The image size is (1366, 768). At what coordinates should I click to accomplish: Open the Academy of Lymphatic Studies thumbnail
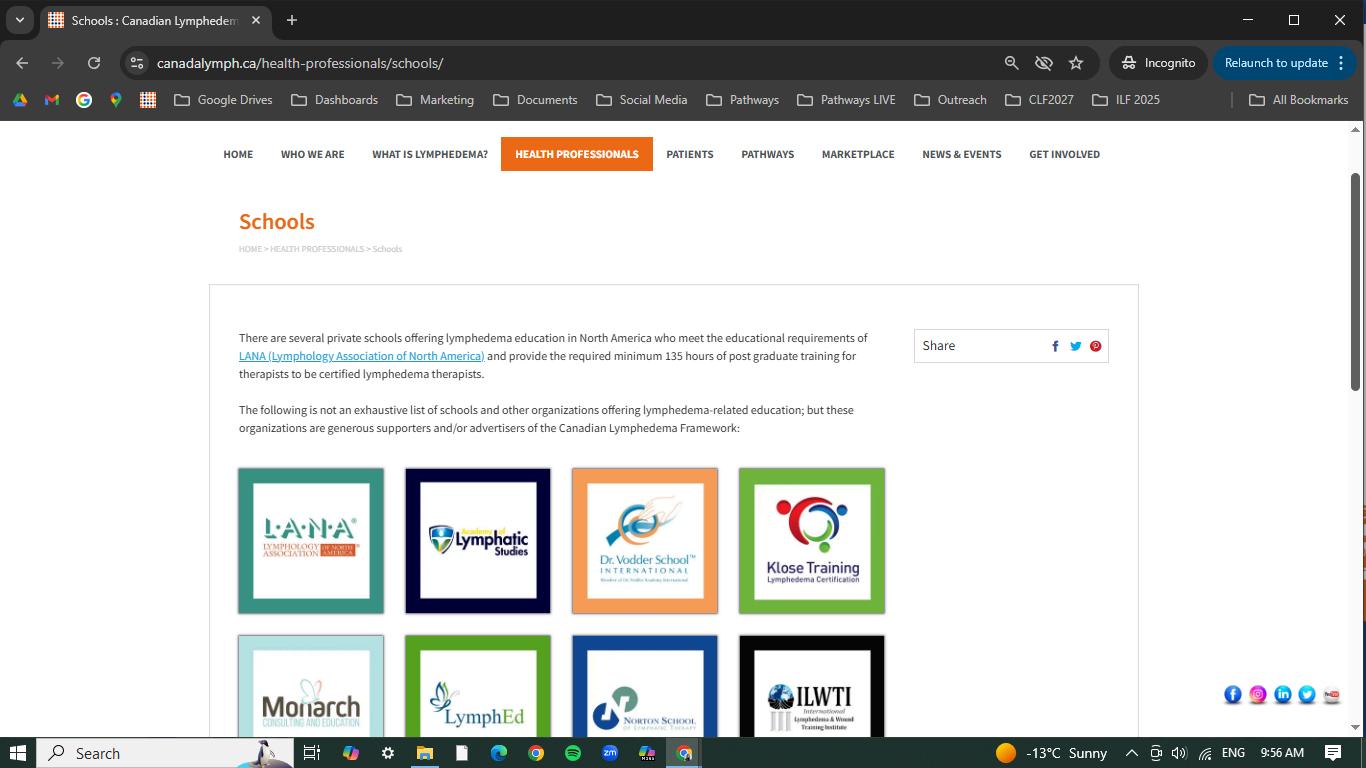pos(478,541)
